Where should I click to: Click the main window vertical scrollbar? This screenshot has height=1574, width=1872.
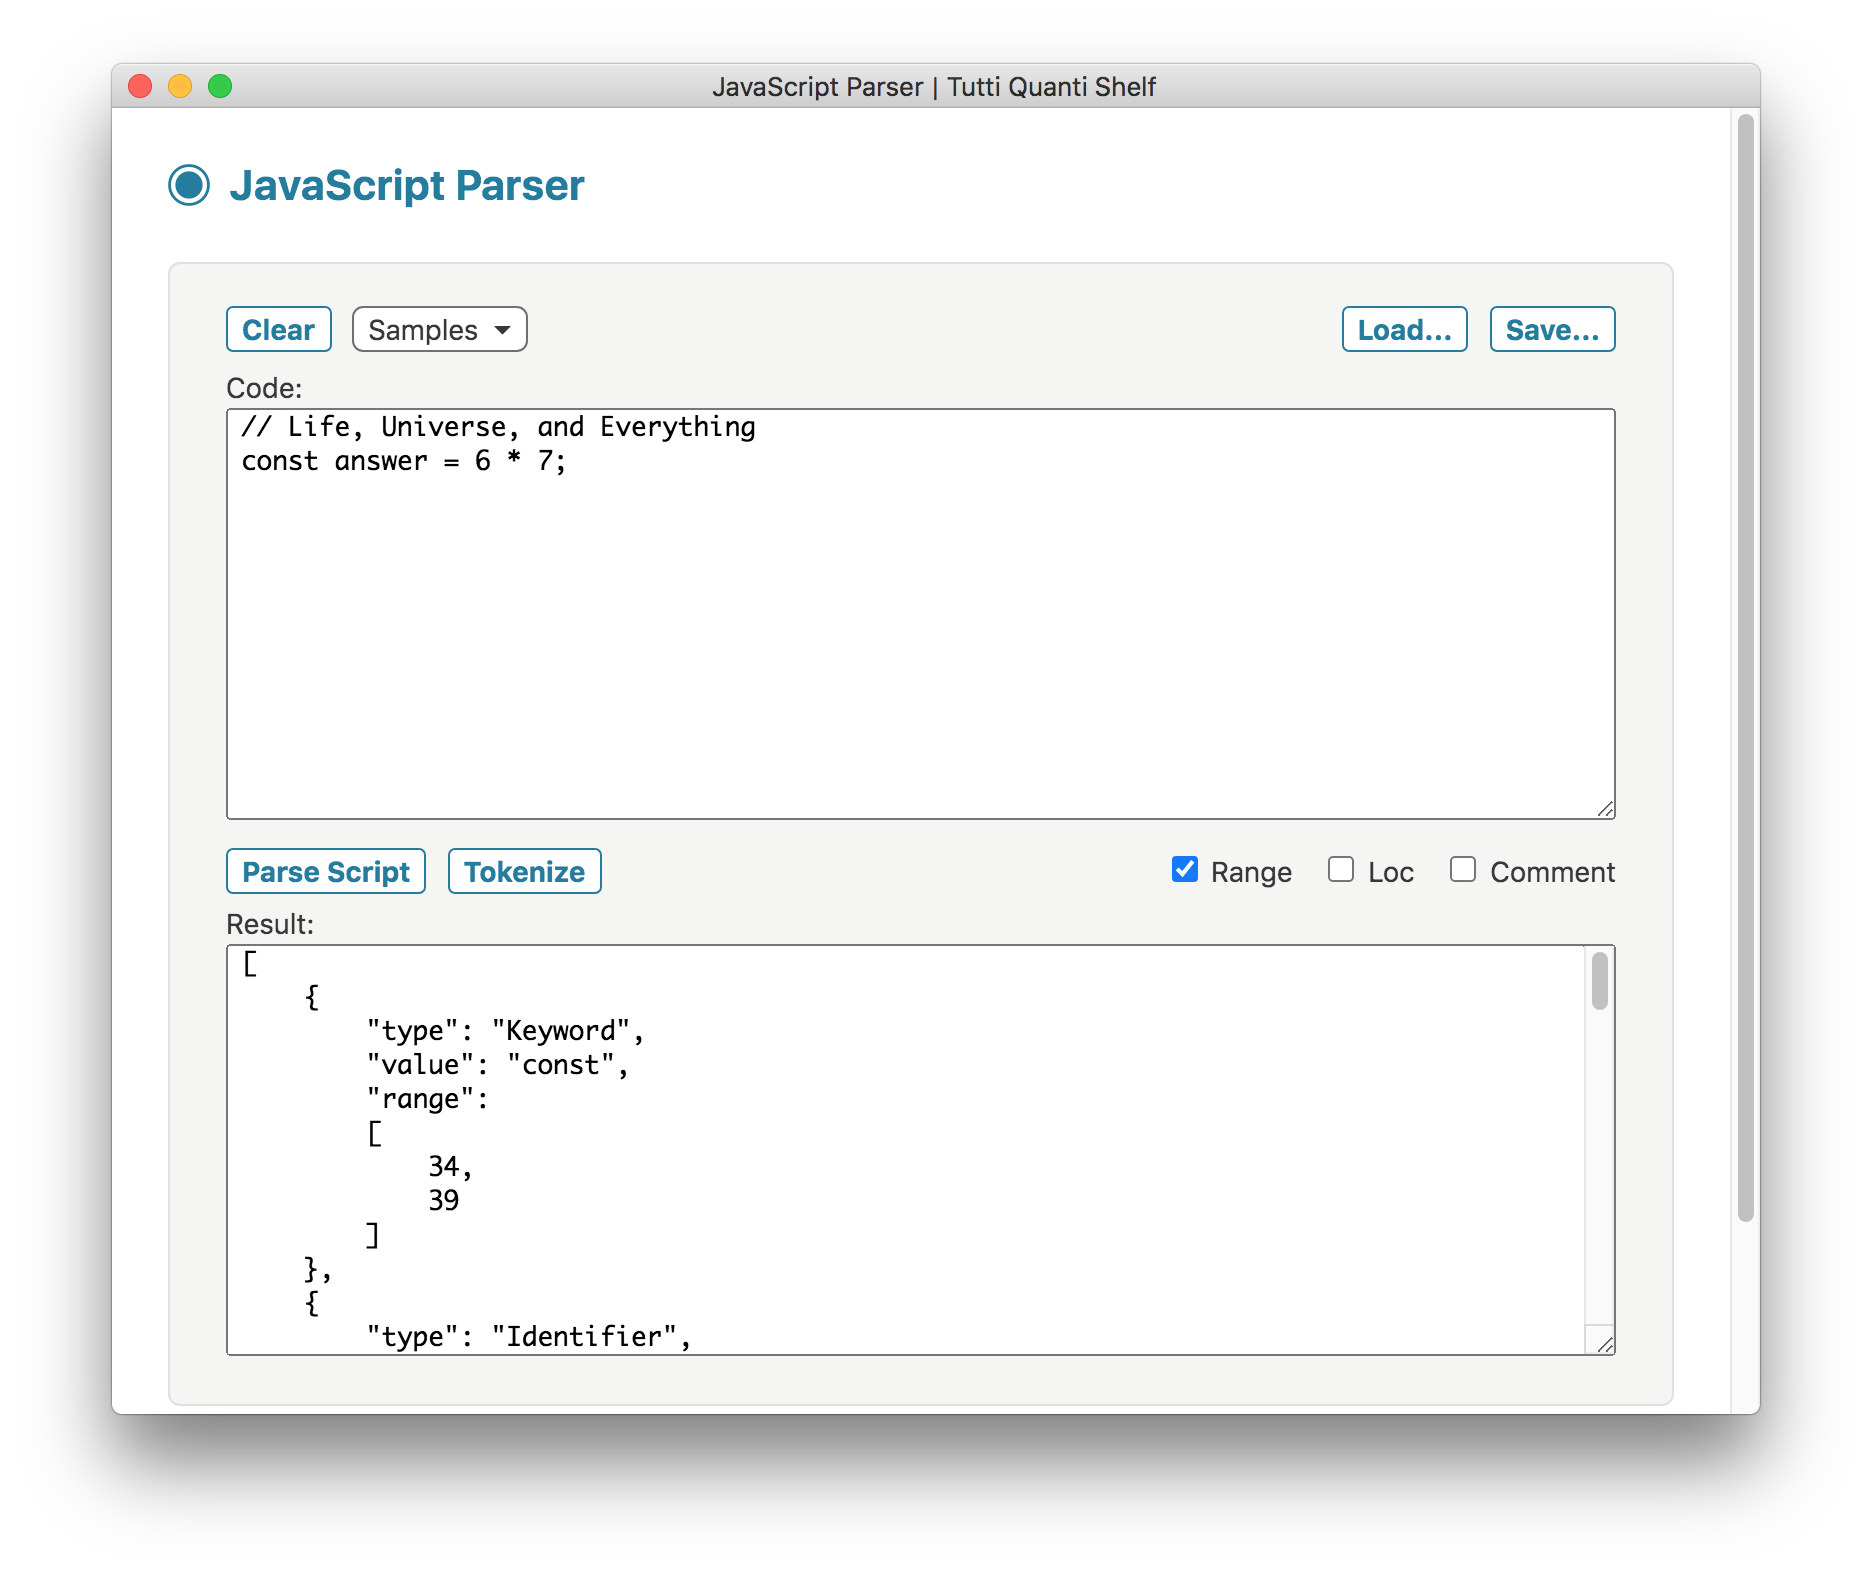point(1746,668)
